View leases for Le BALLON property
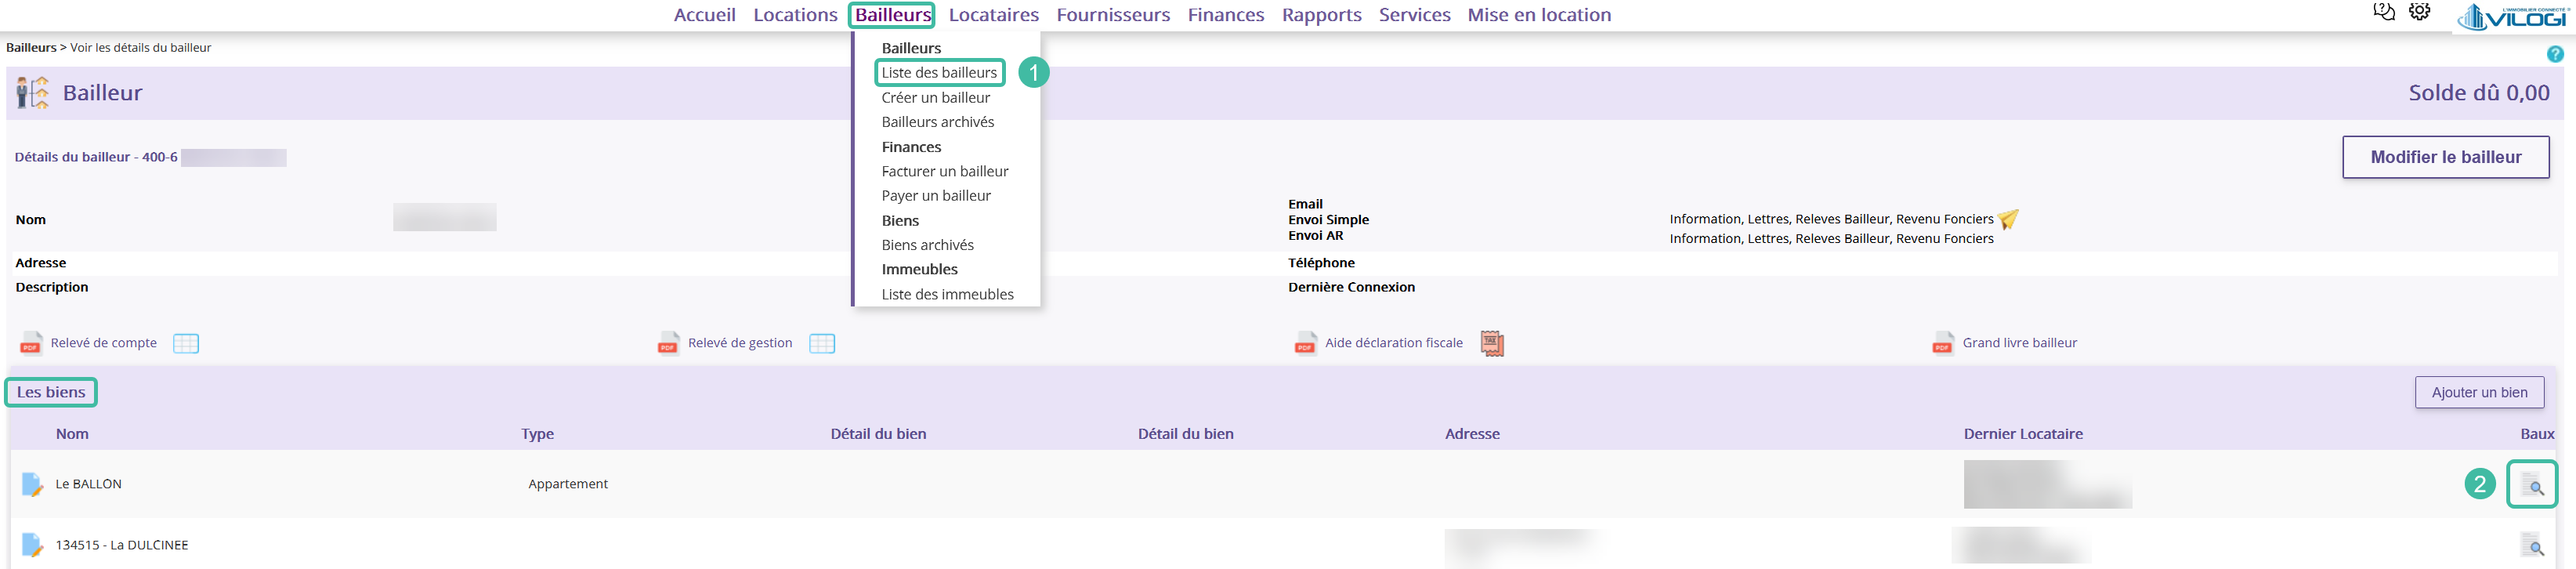The height and width of the screenshot is (569, 2576). [2532, 485]
